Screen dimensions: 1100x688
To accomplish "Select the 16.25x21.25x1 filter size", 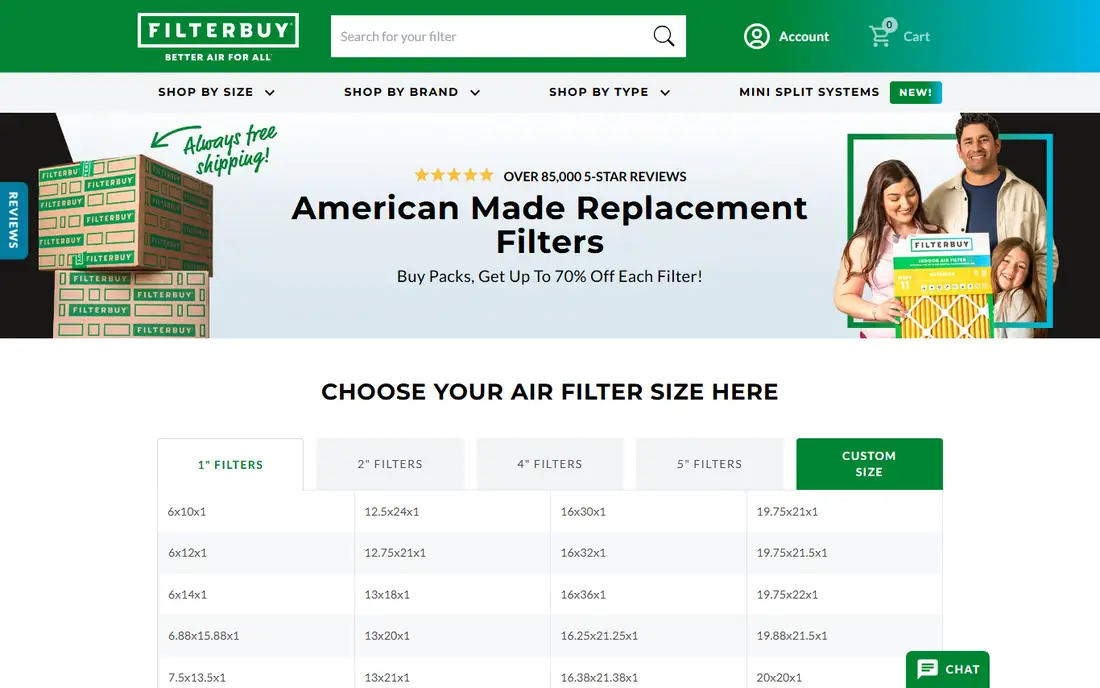I will click(599, 635).
